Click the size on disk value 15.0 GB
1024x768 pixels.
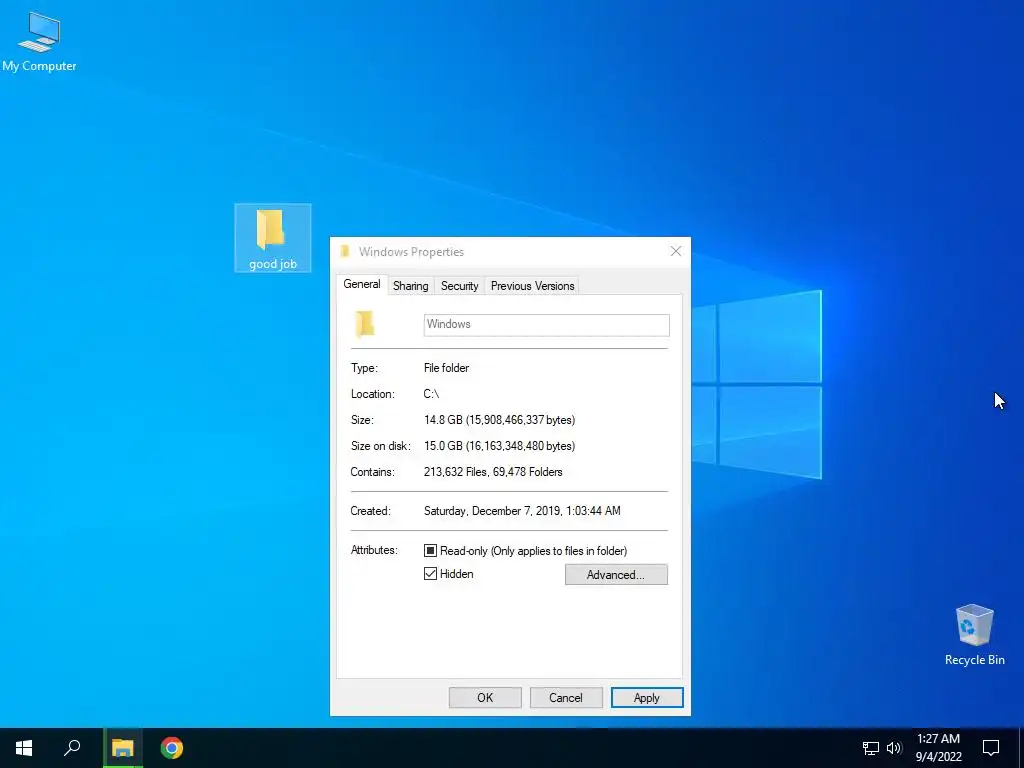(500, 446)
